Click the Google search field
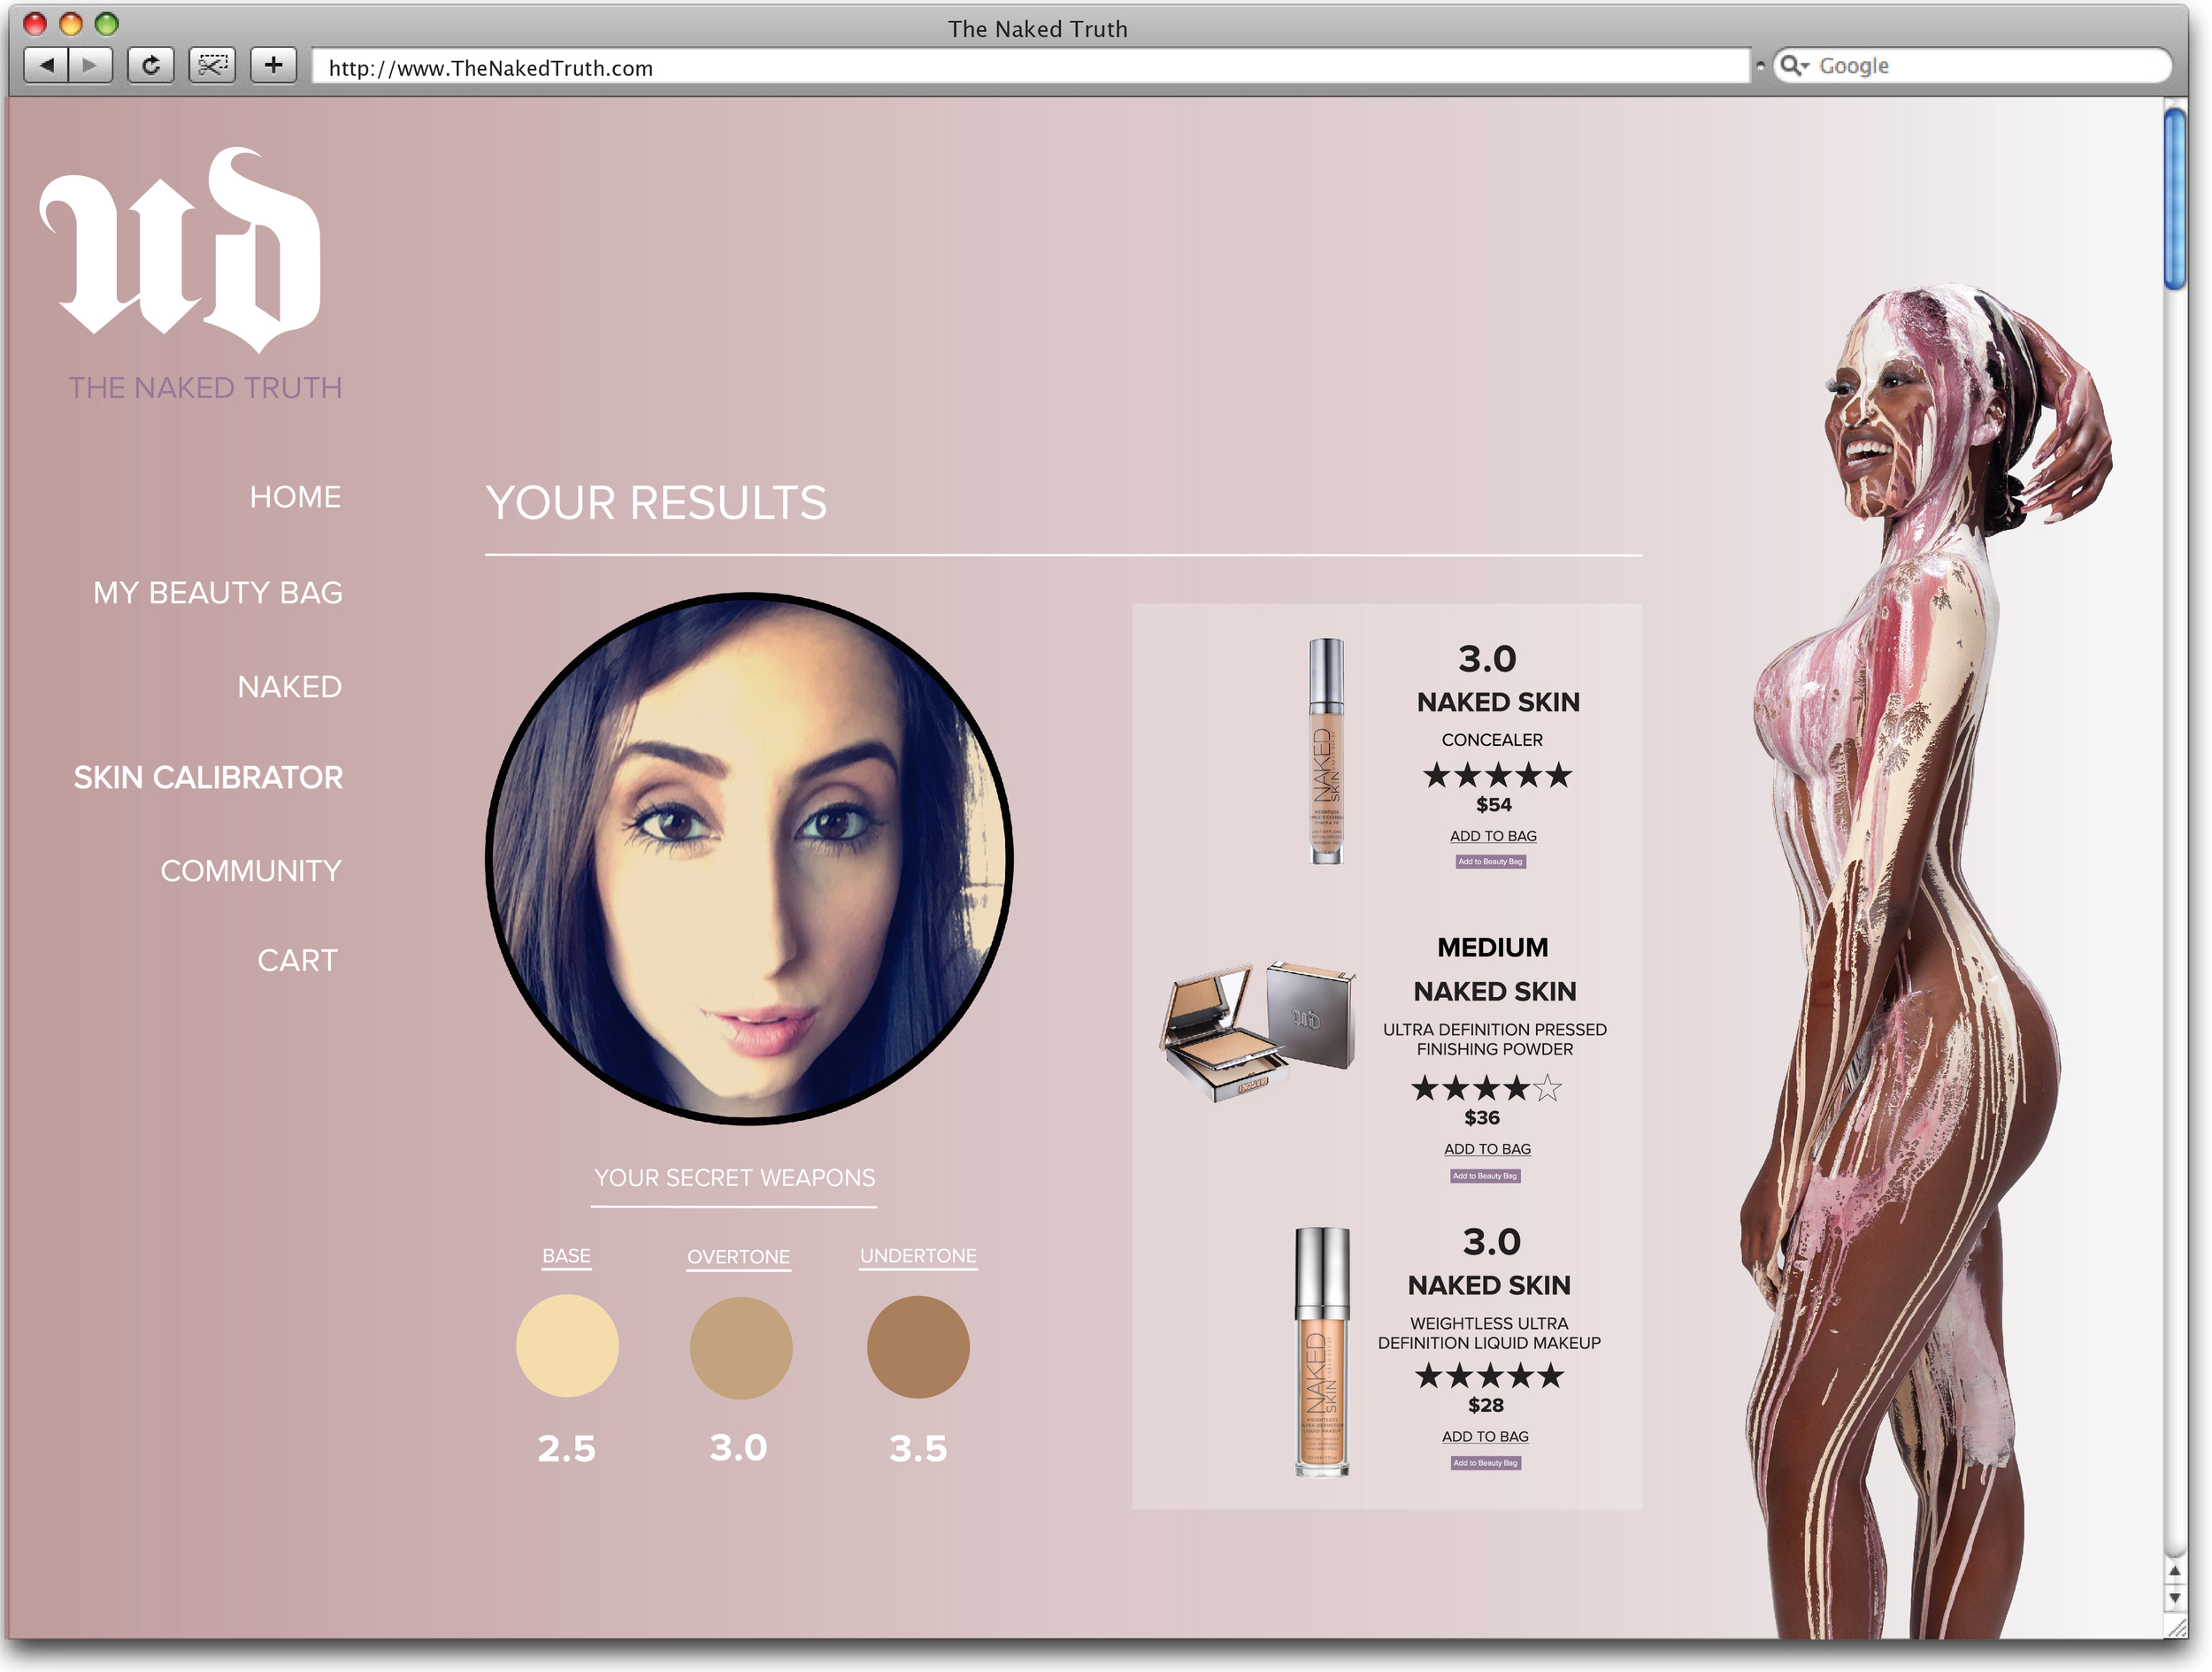This screenshot has width=2212, height=1672. pyautogui.click(x=1972, y=66)
